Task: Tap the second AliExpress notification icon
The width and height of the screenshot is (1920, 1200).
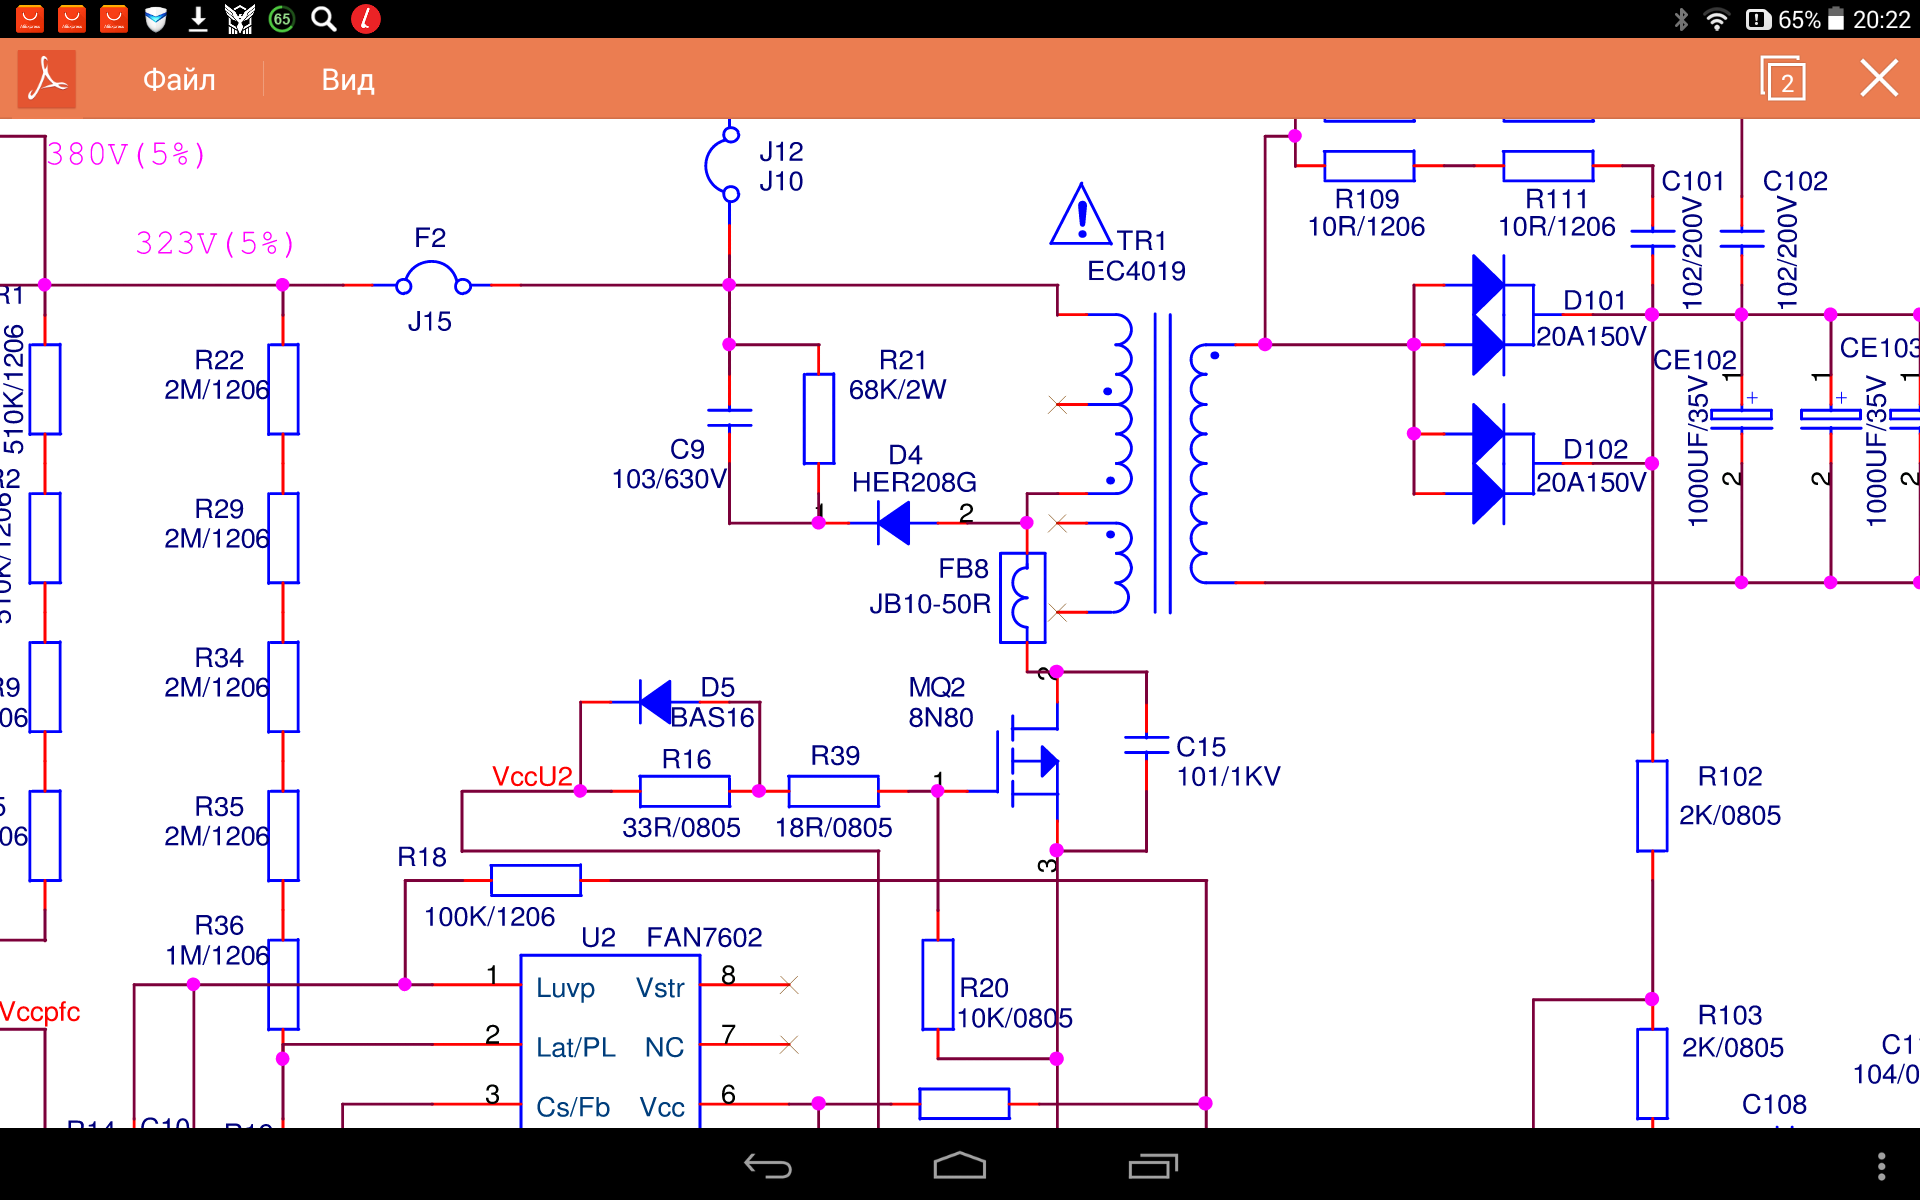Action: tap(72, 19)
